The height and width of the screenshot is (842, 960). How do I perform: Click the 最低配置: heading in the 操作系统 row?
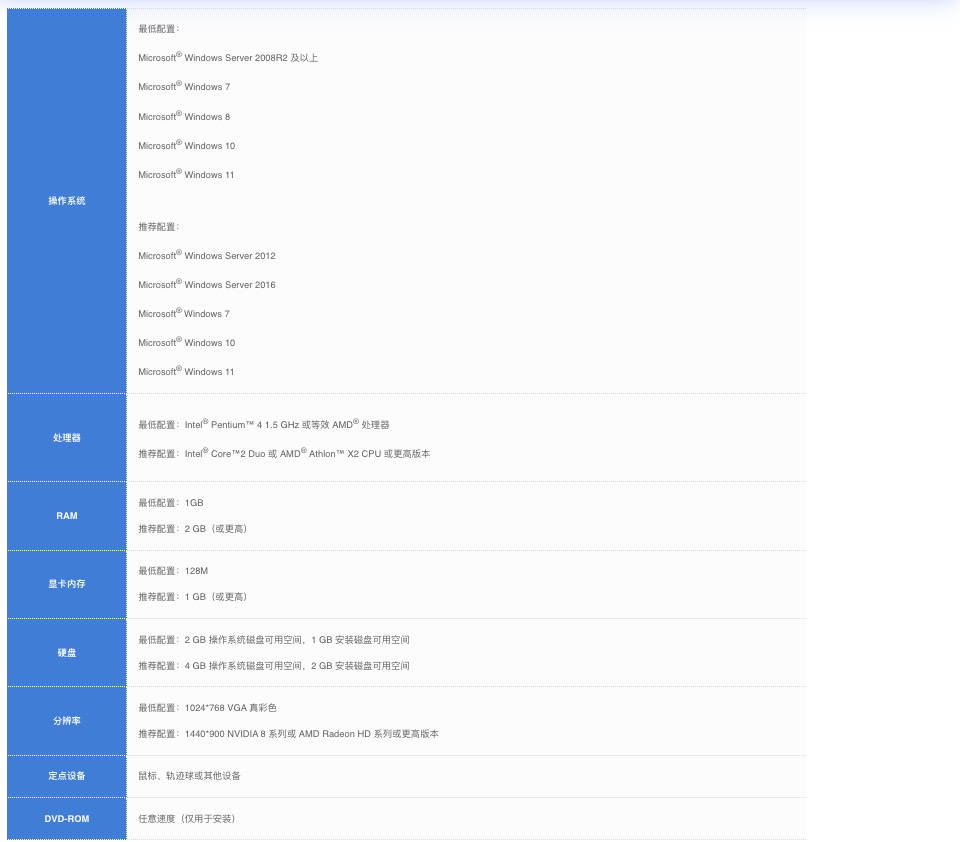[x=159, y=29]
